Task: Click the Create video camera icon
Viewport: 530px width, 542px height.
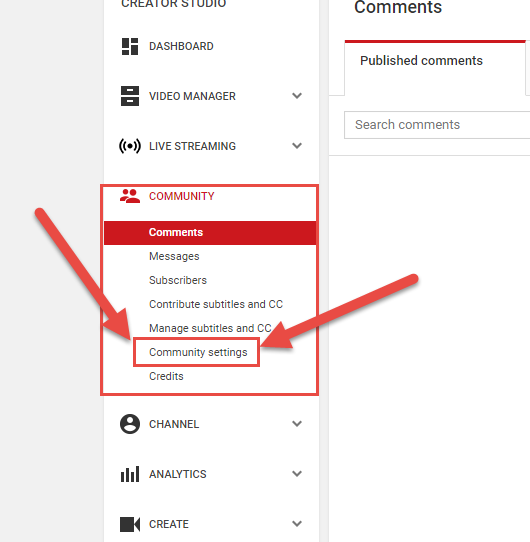Action: [x=130, y=524]
